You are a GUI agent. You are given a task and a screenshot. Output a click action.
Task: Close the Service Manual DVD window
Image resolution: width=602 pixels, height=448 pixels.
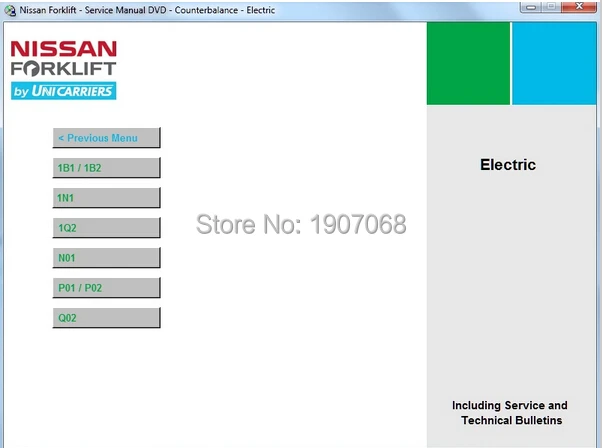point(579,7)
